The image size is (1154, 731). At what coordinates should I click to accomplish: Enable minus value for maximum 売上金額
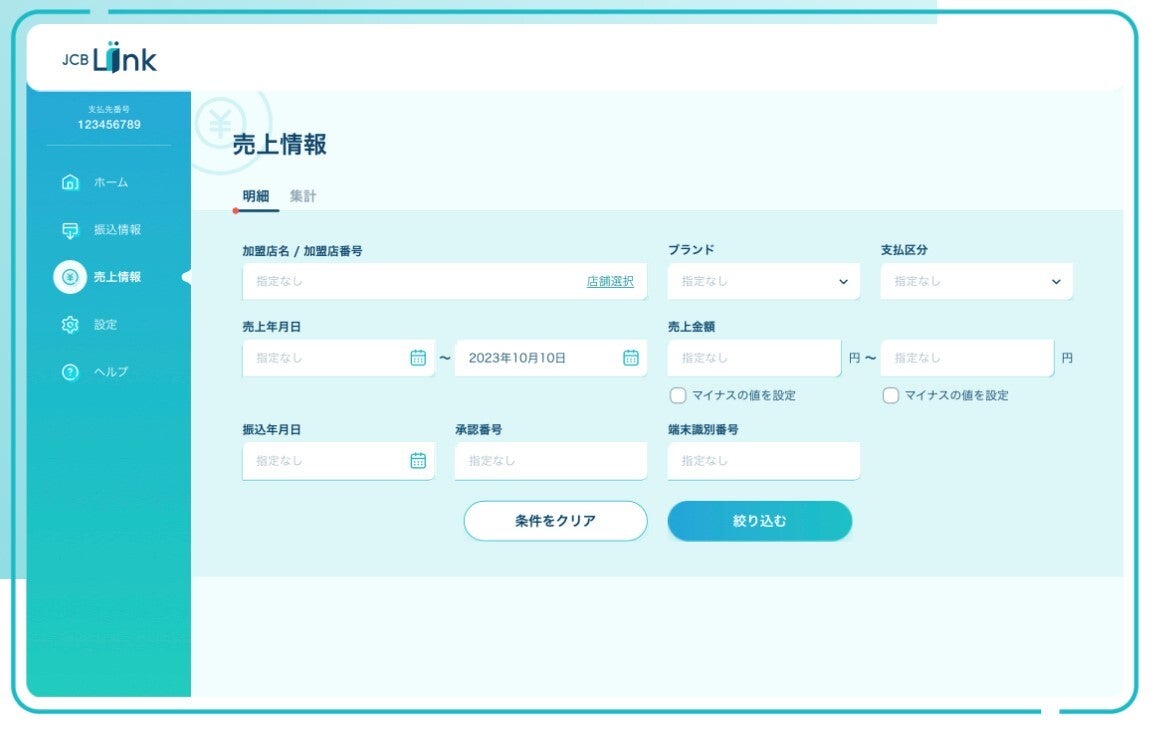pos(891,395)
